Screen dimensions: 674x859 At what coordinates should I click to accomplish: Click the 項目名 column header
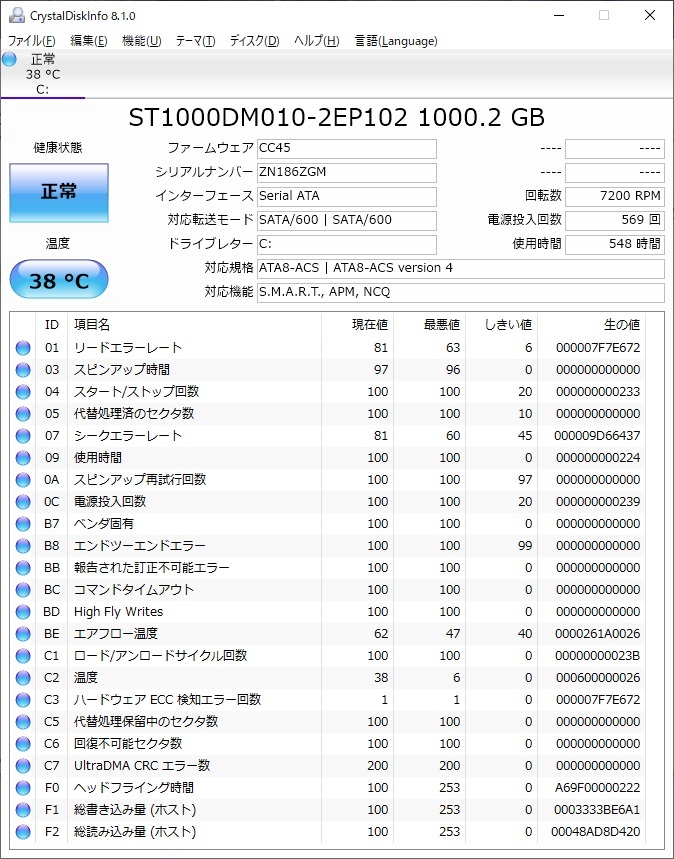click(x=92, y=325)
